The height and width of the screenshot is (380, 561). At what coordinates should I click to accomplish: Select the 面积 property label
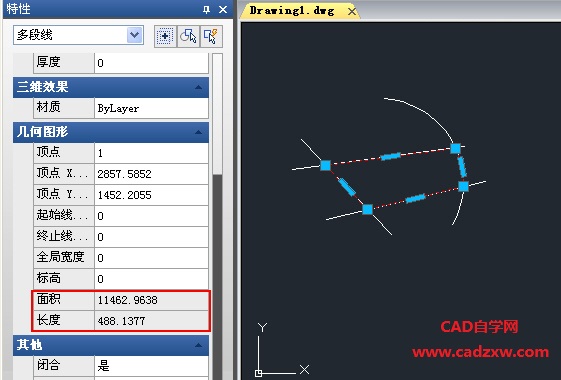point(49,299)
